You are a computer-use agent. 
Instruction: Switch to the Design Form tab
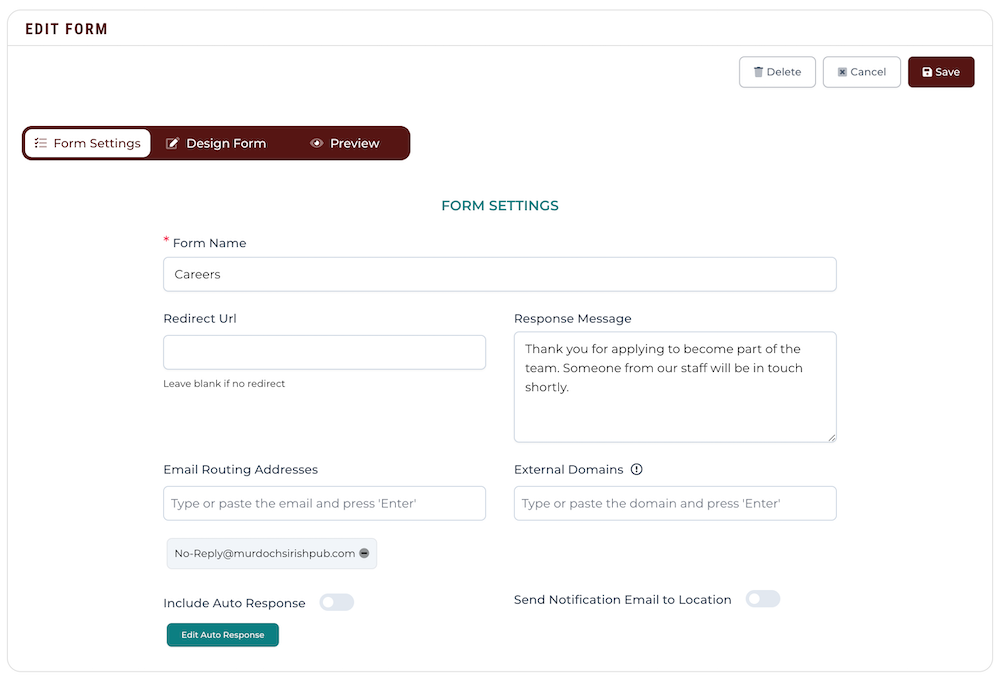tap(216, 143)
